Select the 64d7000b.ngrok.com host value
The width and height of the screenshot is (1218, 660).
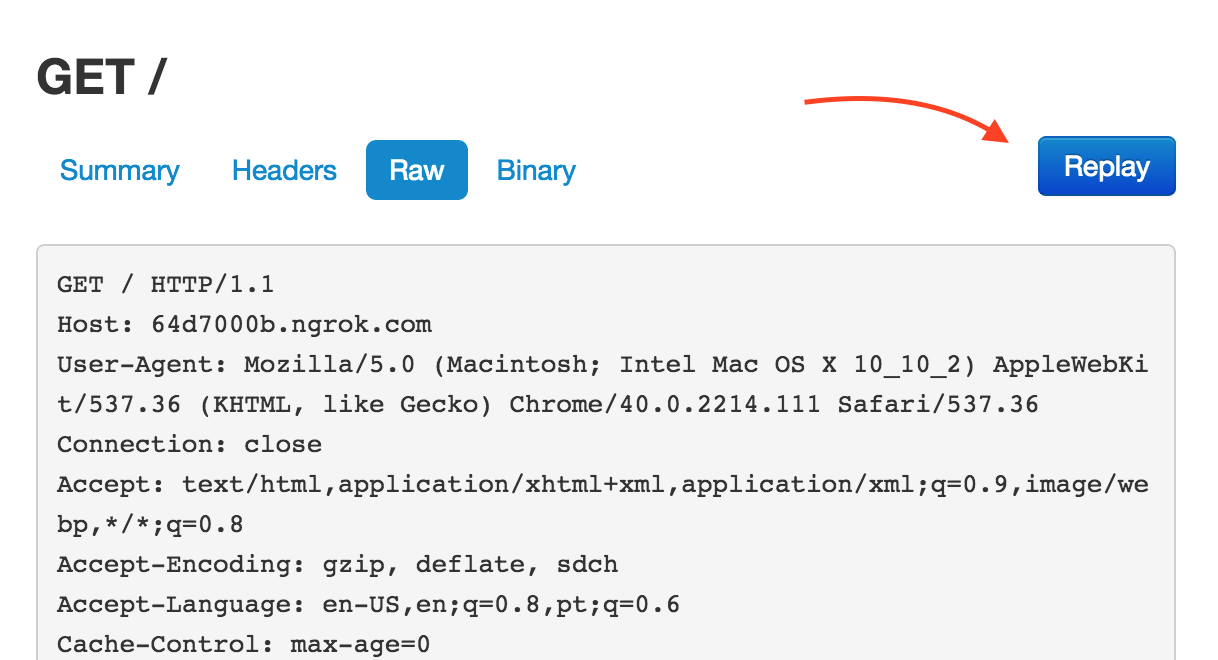[x=291, y=325]
